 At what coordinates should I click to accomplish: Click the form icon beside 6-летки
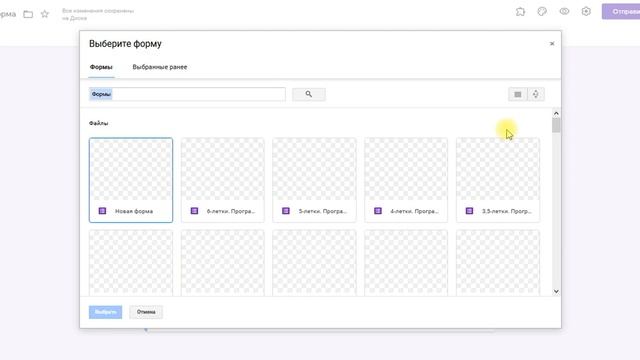click(194, 211)
